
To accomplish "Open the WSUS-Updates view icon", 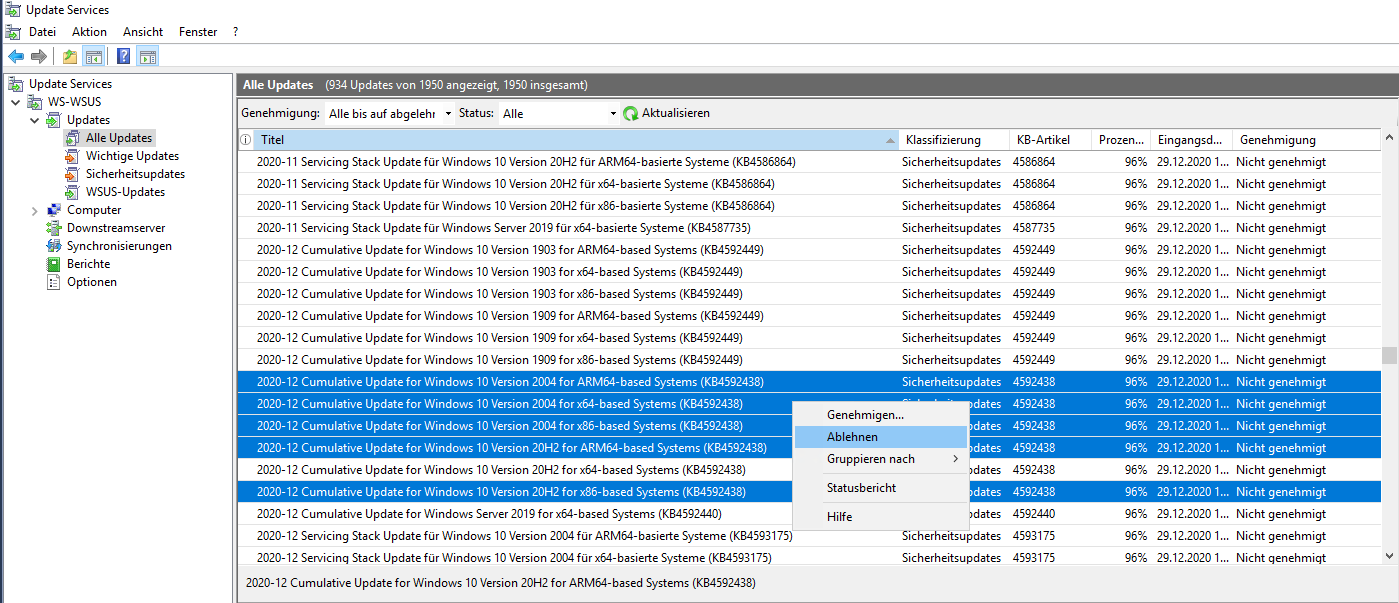I will pos(72,192).
